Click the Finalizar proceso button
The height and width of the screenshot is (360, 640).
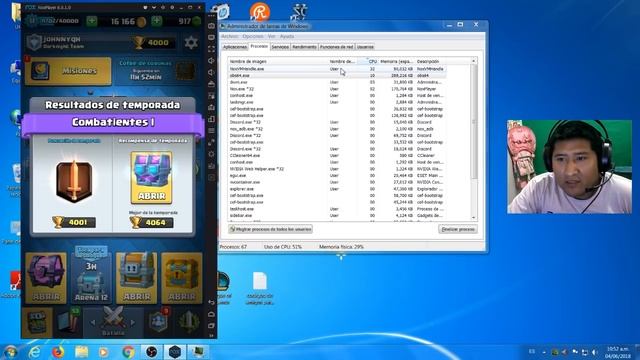458,229
